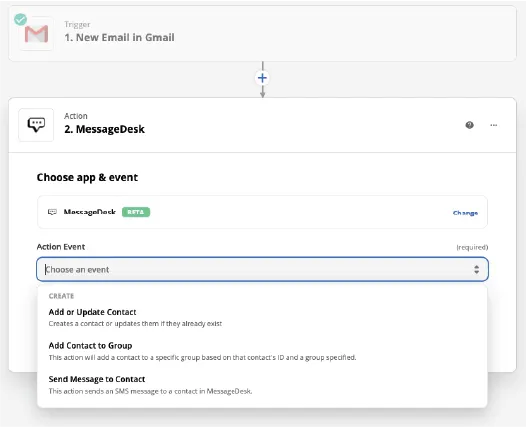527x427 pixels.
Task: Click the BETA badge next to MessageDesk
Action: 136,212
